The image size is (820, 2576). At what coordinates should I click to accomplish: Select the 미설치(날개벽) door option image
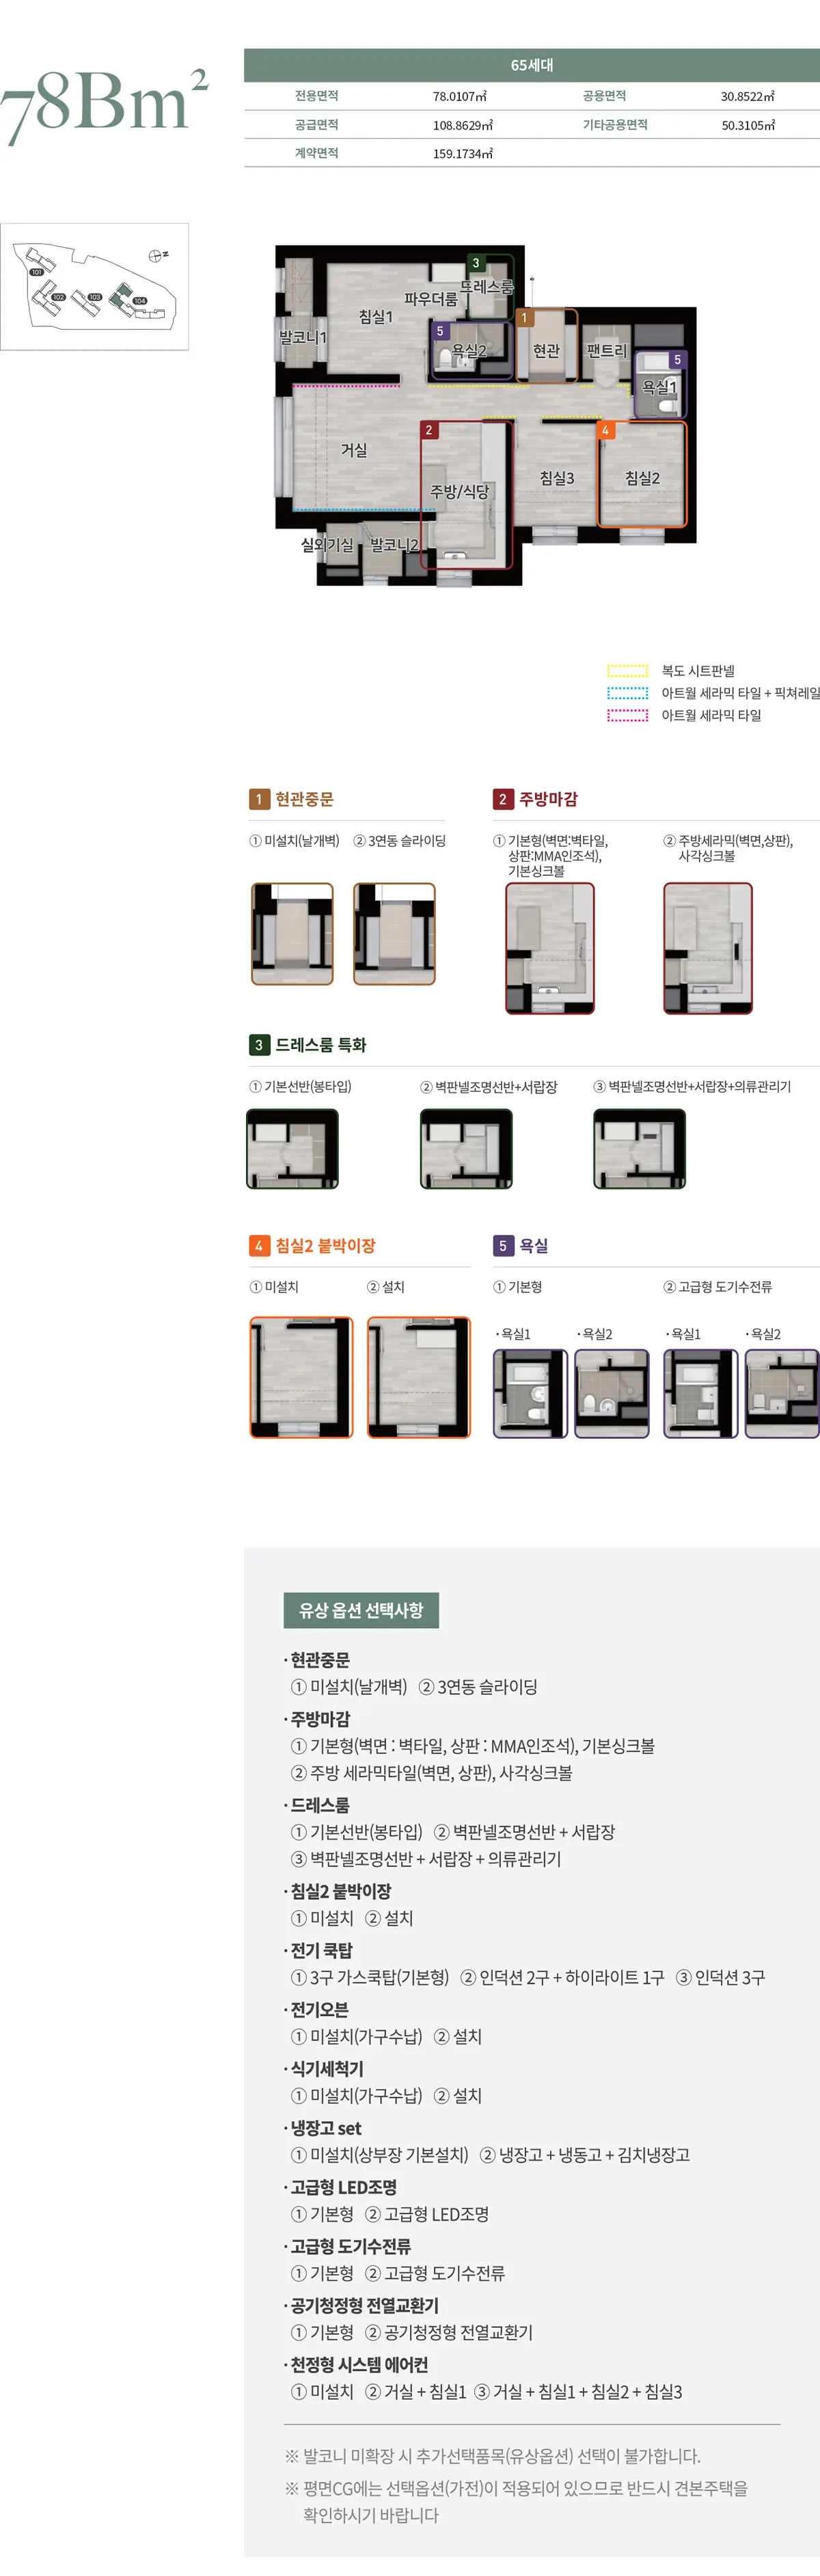292,934
